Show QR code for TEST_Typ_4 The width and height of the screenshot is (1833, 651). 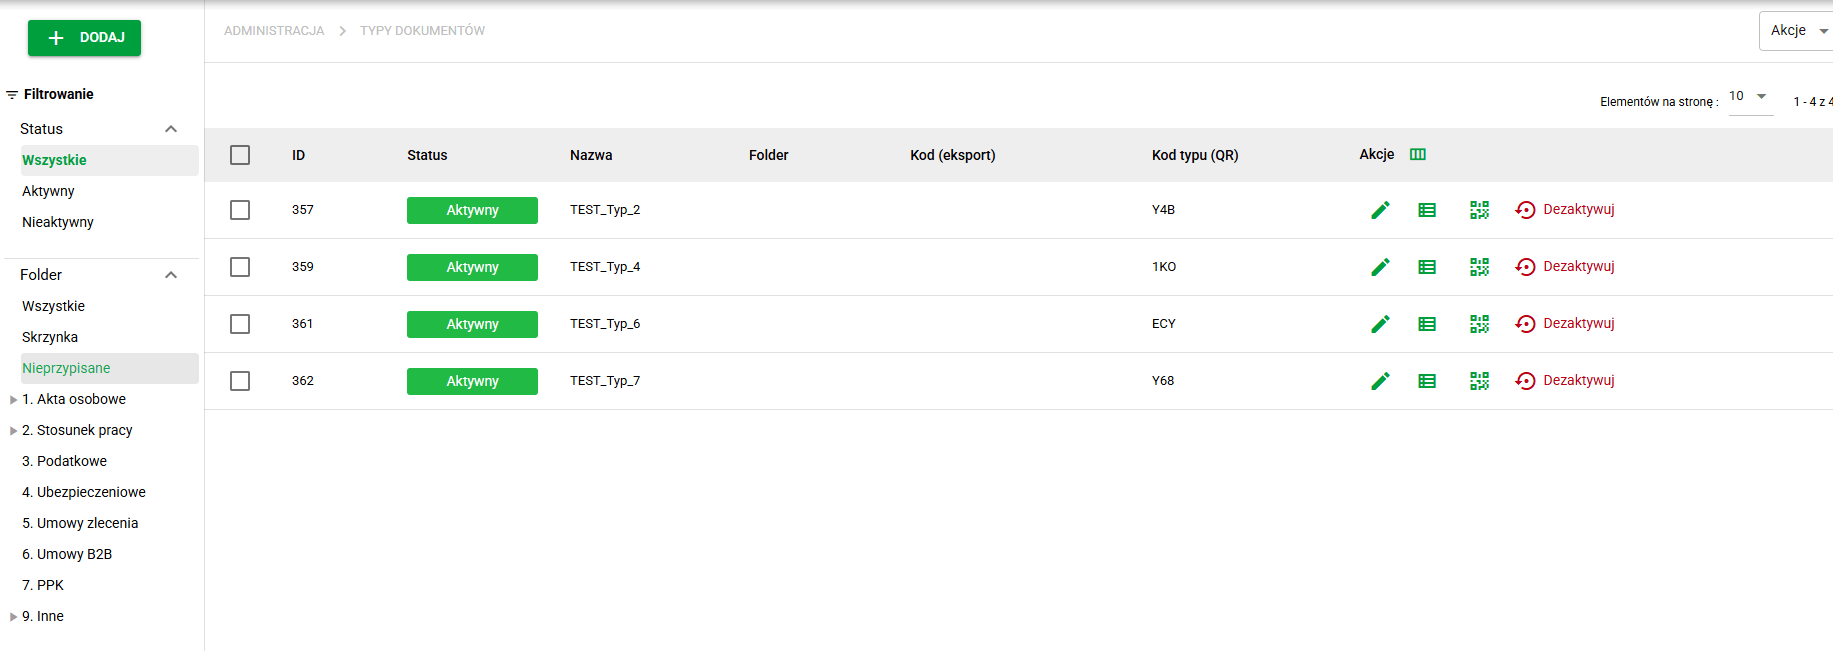[1479, 267]
